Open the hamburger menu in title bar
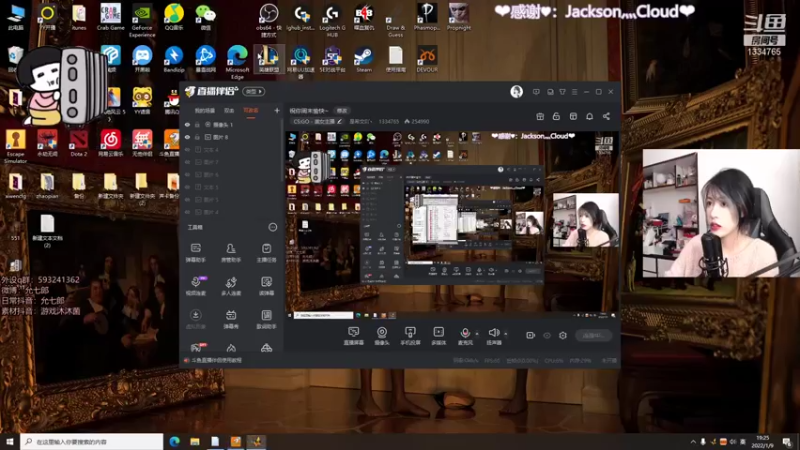Screen dimensions: 800x450 click(x=574, y=92)
